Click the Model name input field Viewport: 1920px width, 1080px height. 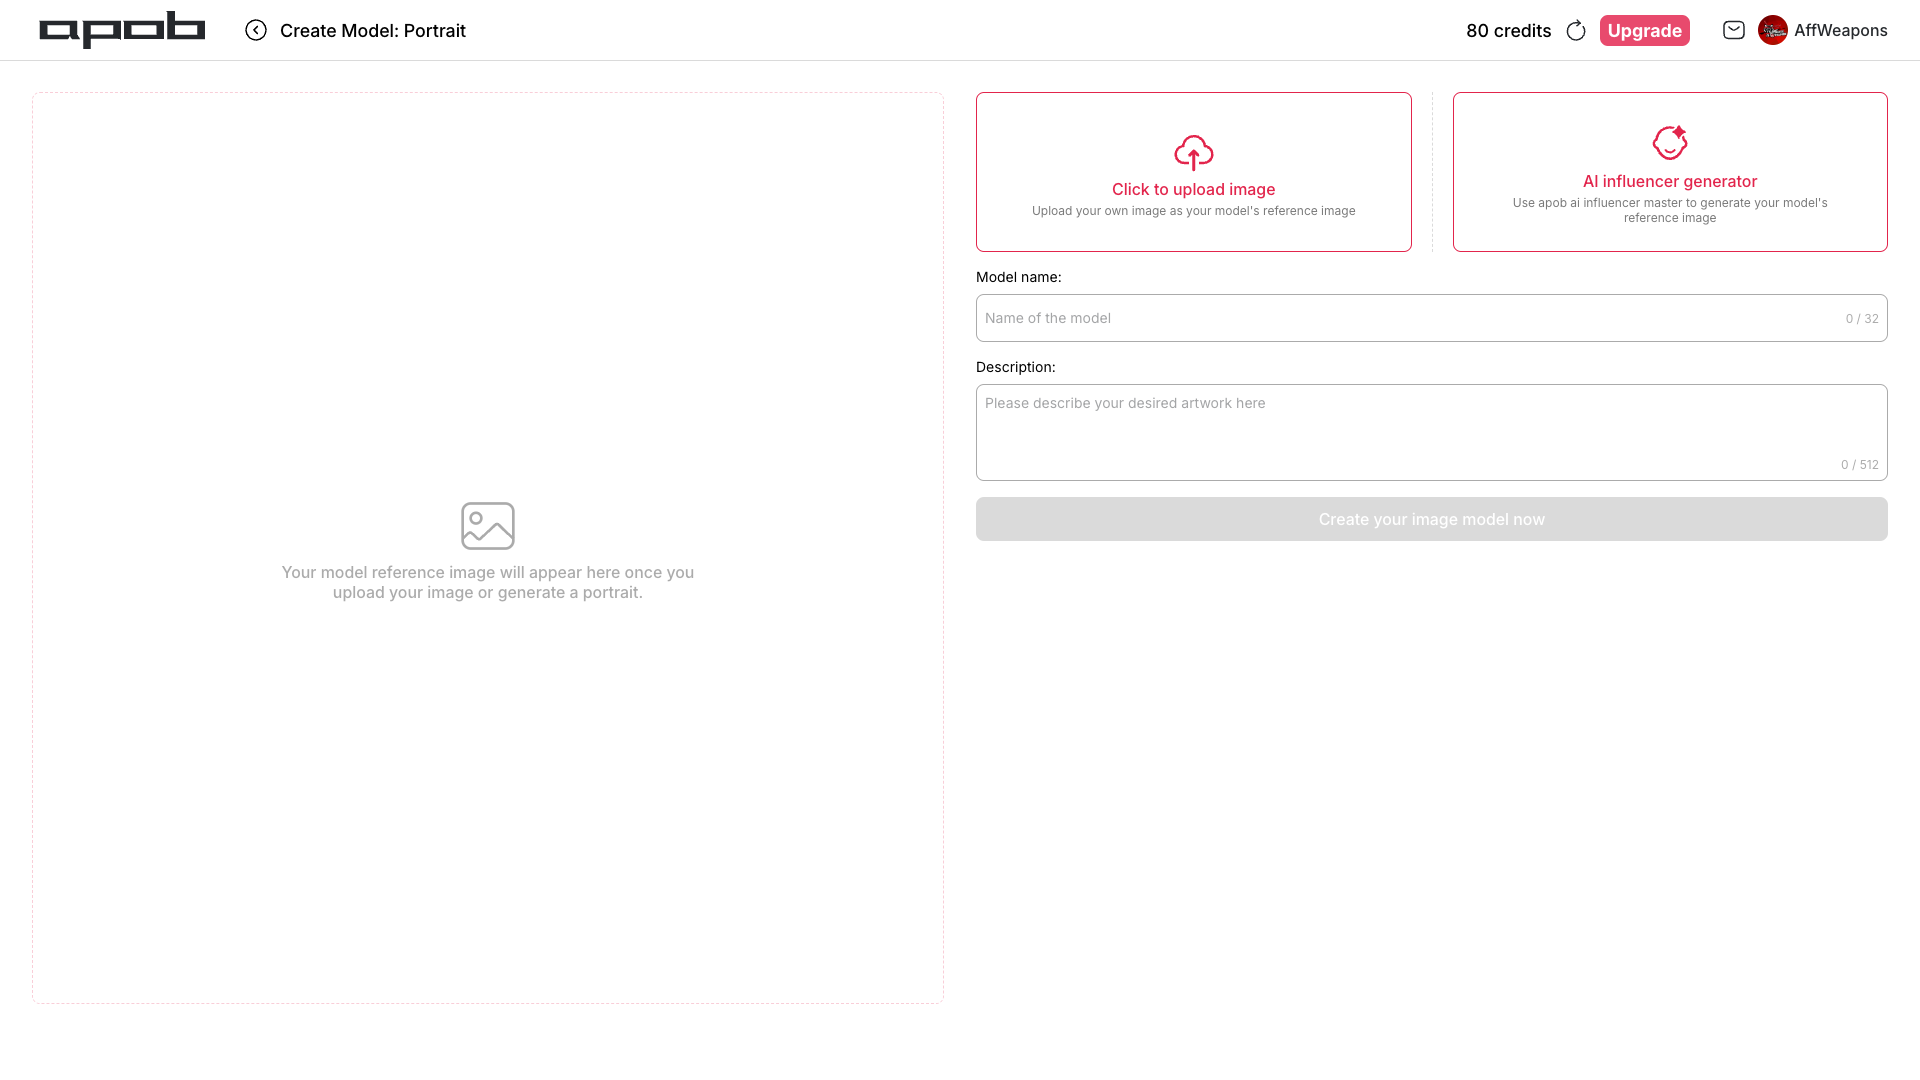tap(1410, 318)
